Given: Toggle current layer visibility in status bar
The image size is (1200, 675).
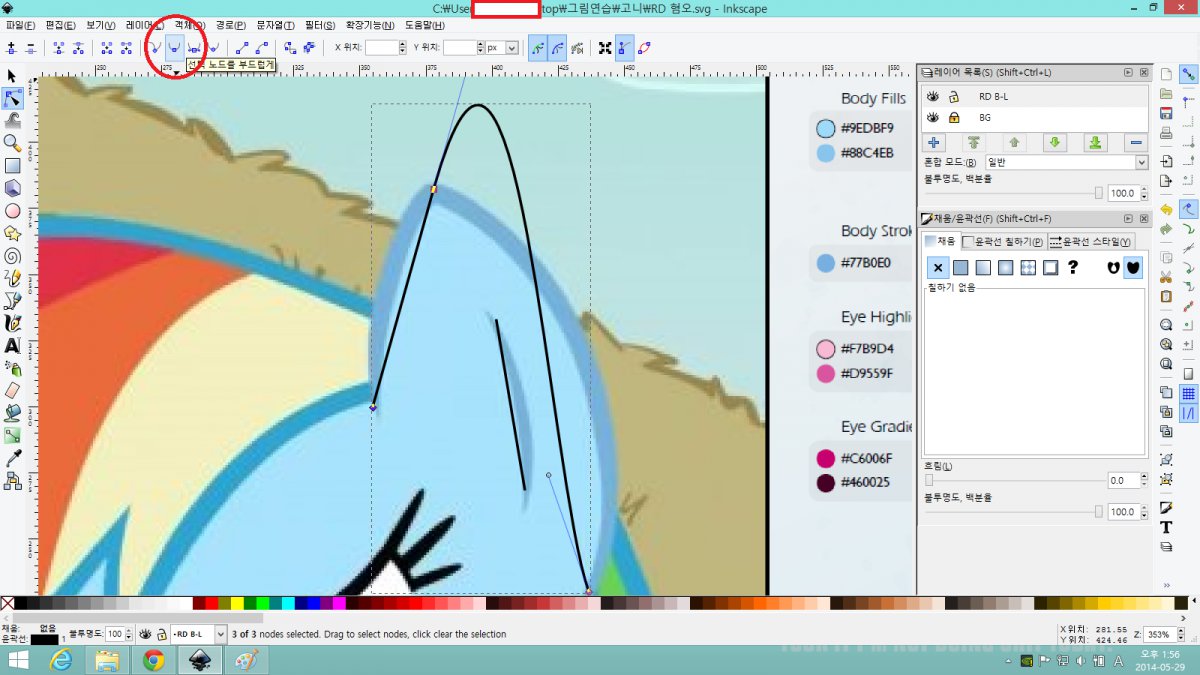Looking at the screenshot, I should point(145,634).
